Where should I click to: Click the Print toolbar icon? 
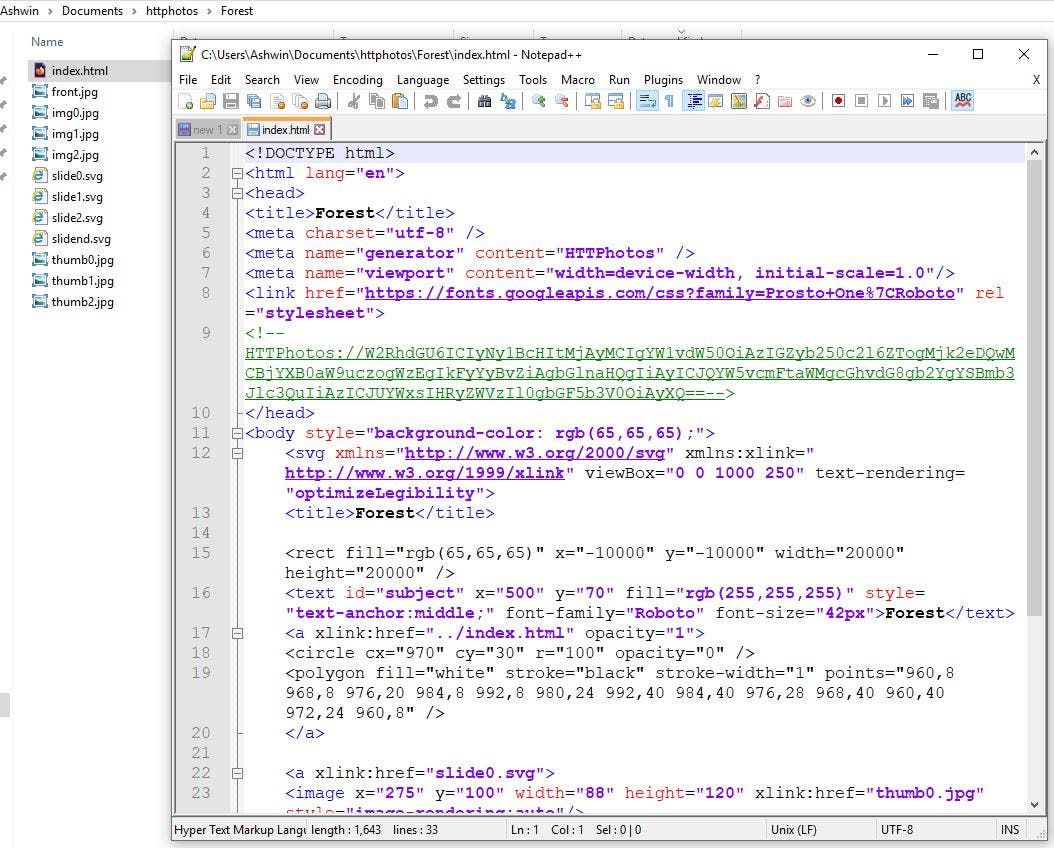coord(323,101)
